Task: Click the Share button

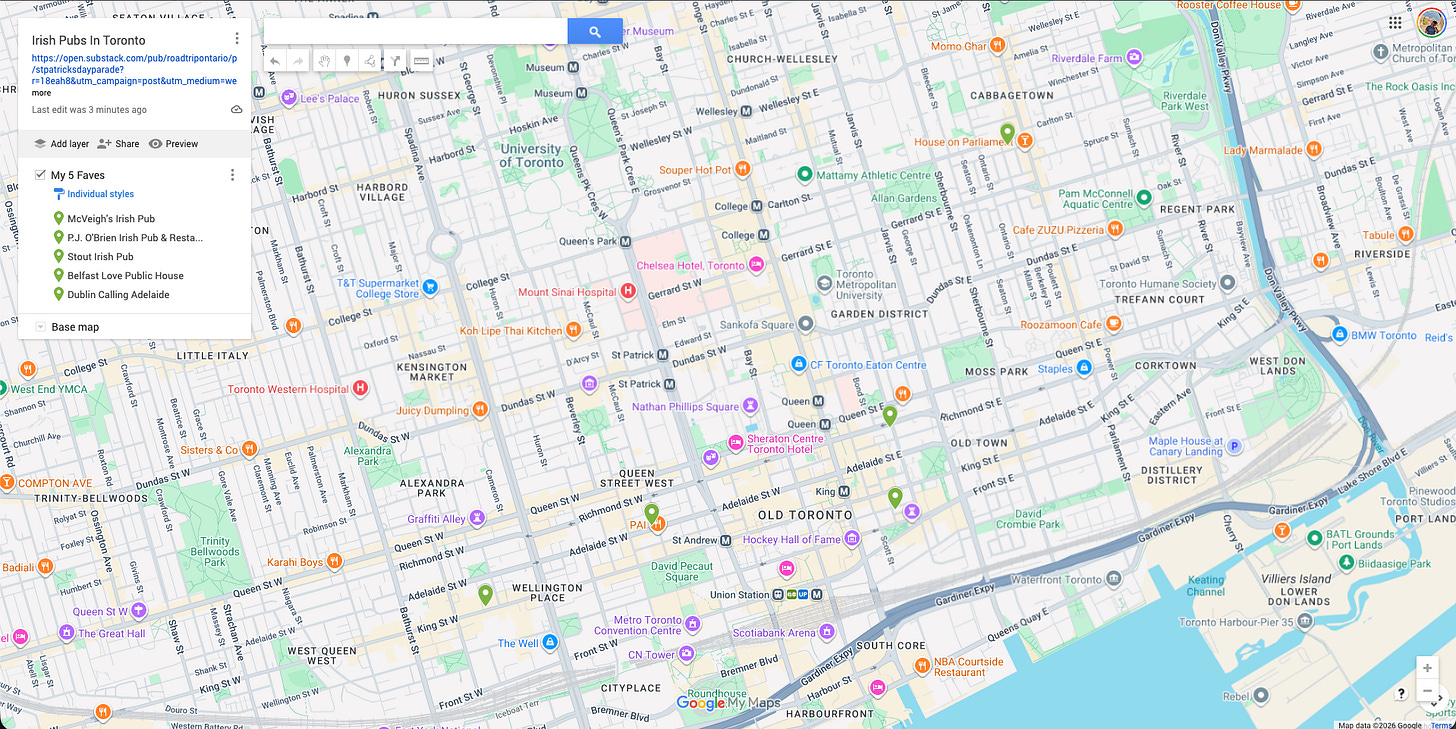Action: pos(118,144)
